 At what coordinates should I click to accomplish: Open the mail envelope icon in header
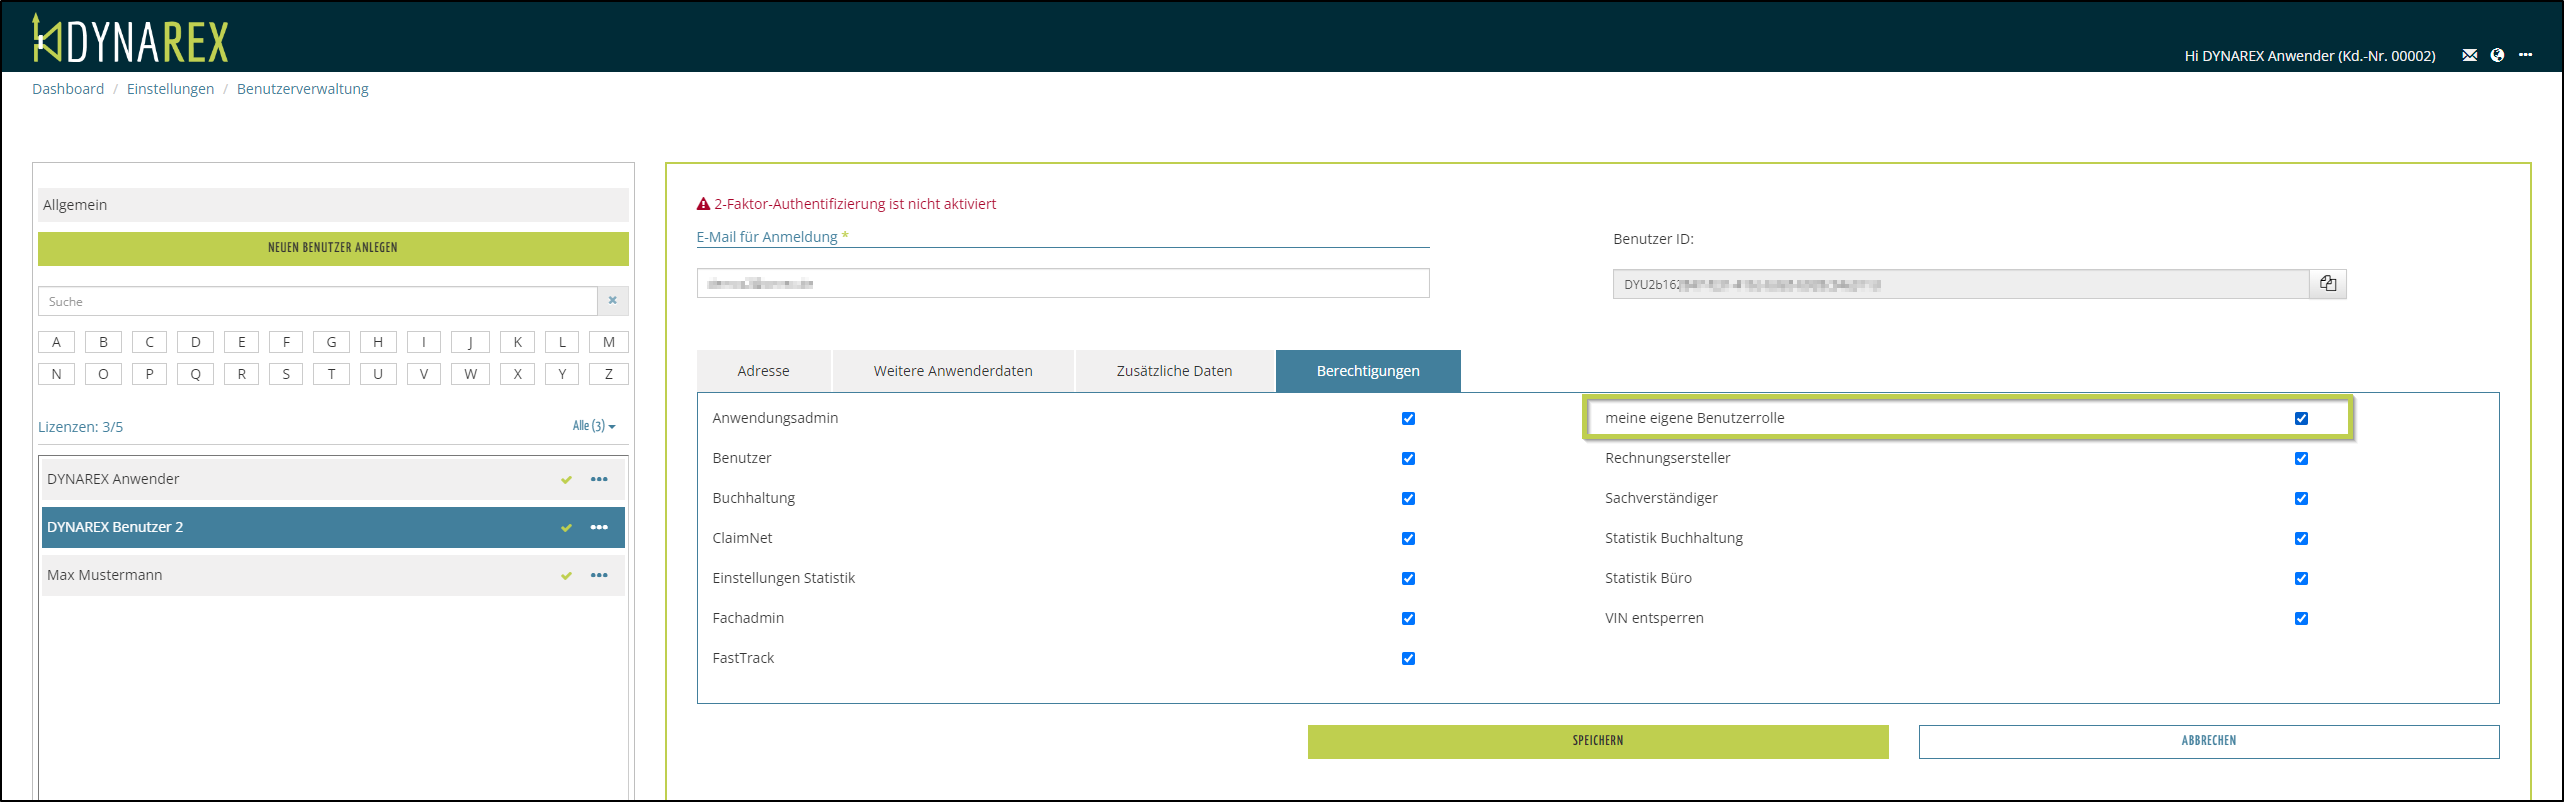click(2469, 55)
